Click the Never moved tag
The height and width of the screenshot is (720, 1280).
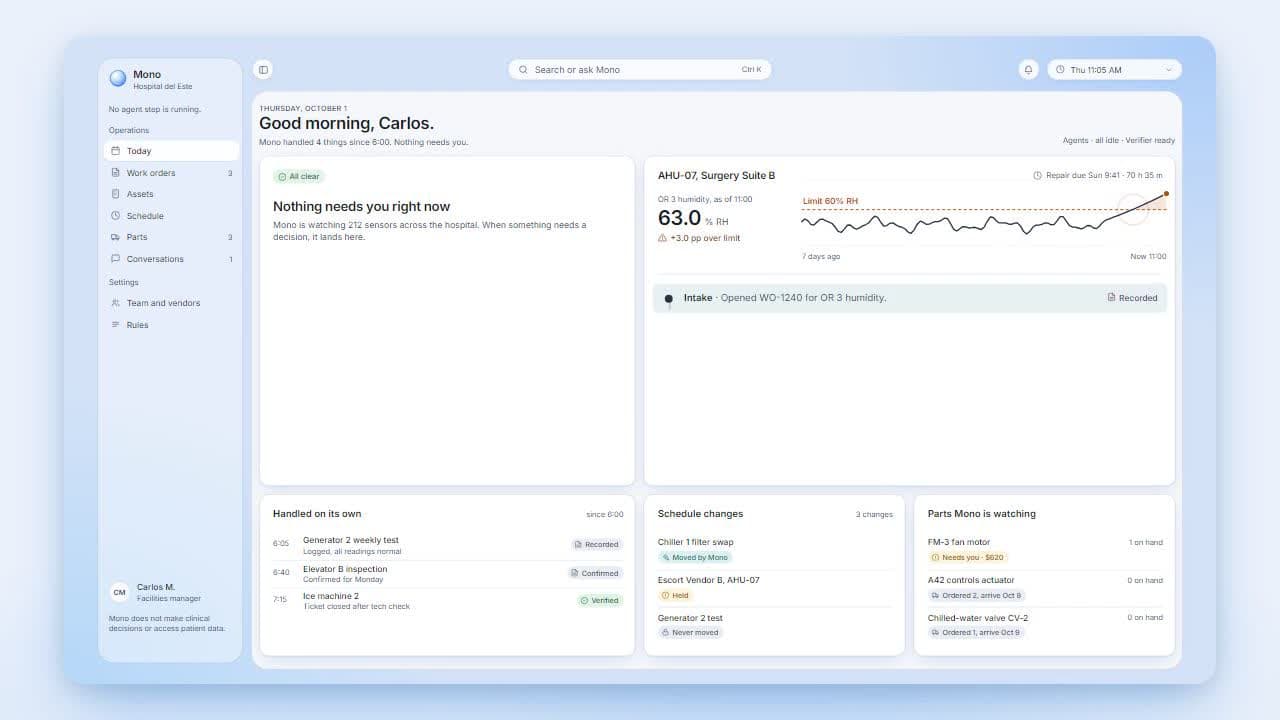[690, 633]
